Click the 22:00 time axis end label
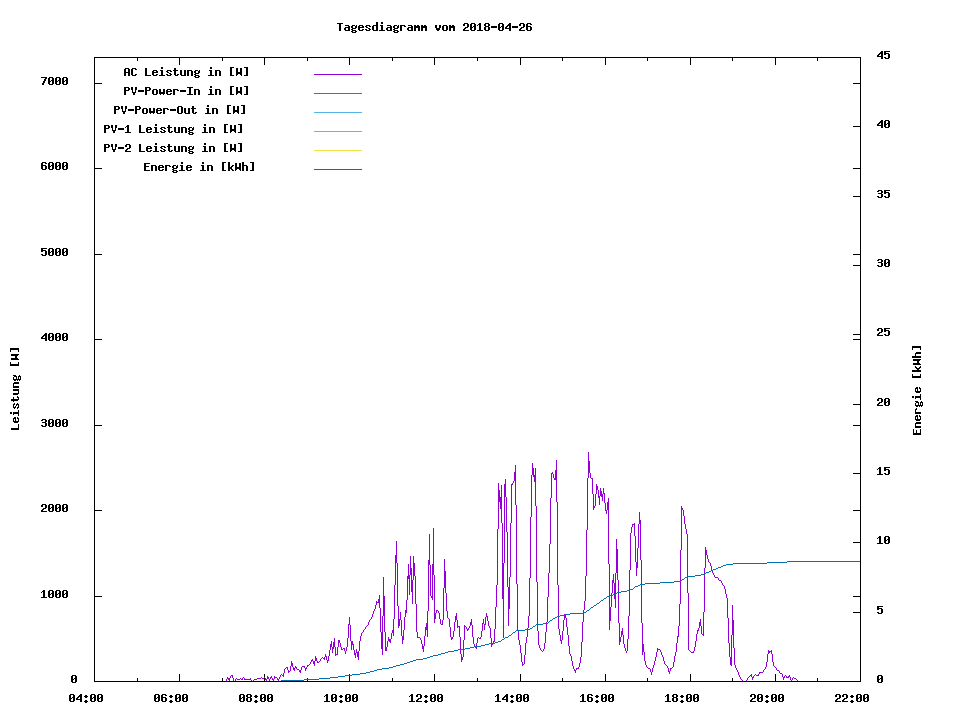 [x=851, y=698]
